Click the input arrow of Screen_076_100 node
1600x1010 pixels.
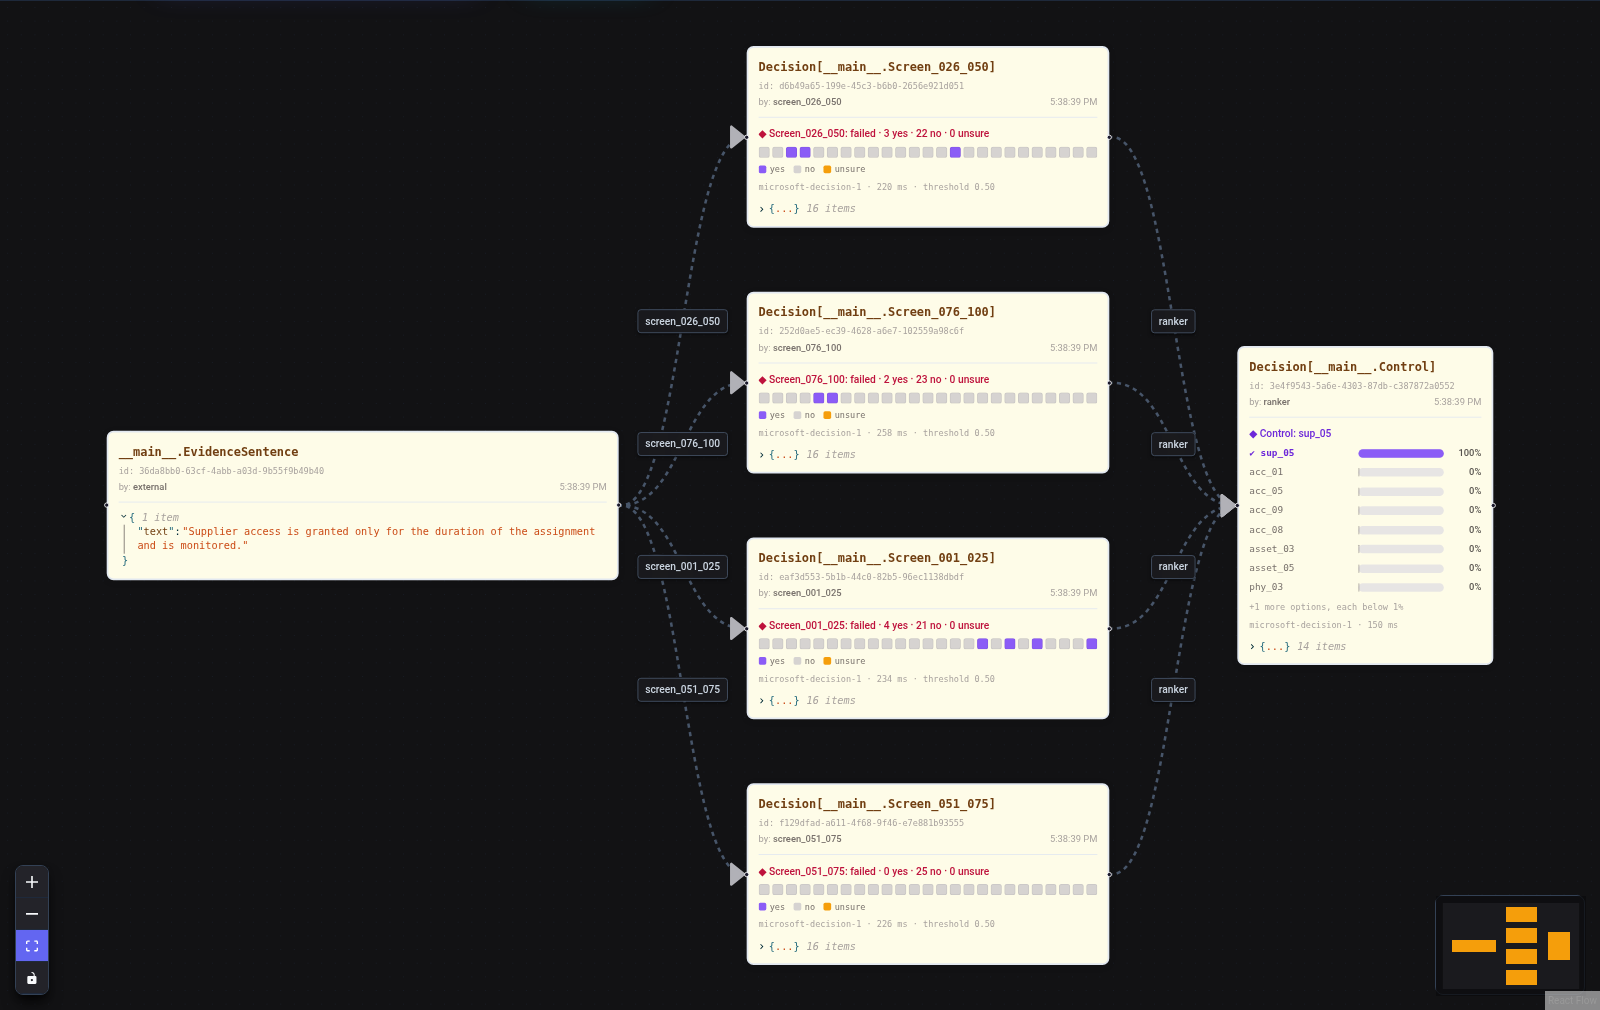[x=737, y=382]
